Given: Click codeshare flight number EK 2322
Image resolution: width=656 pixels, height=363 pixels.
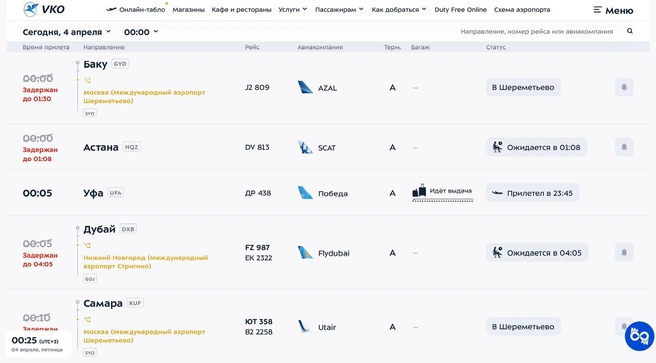Looking at the screenshot, I should pyautogui.click(x=259, y=258).
